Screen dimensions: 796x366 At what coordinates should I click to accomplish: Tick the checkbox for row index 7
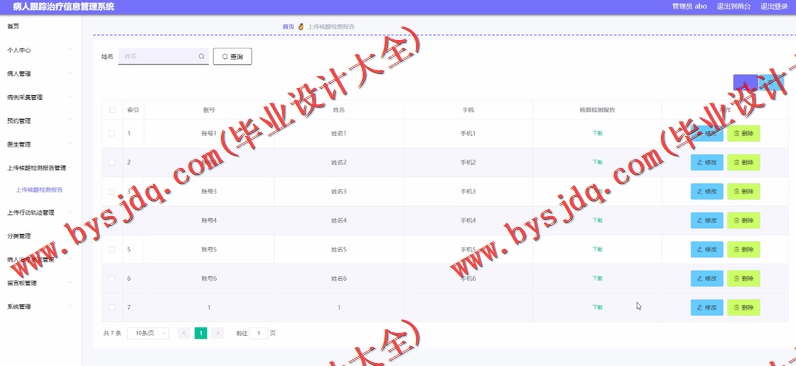112,307
